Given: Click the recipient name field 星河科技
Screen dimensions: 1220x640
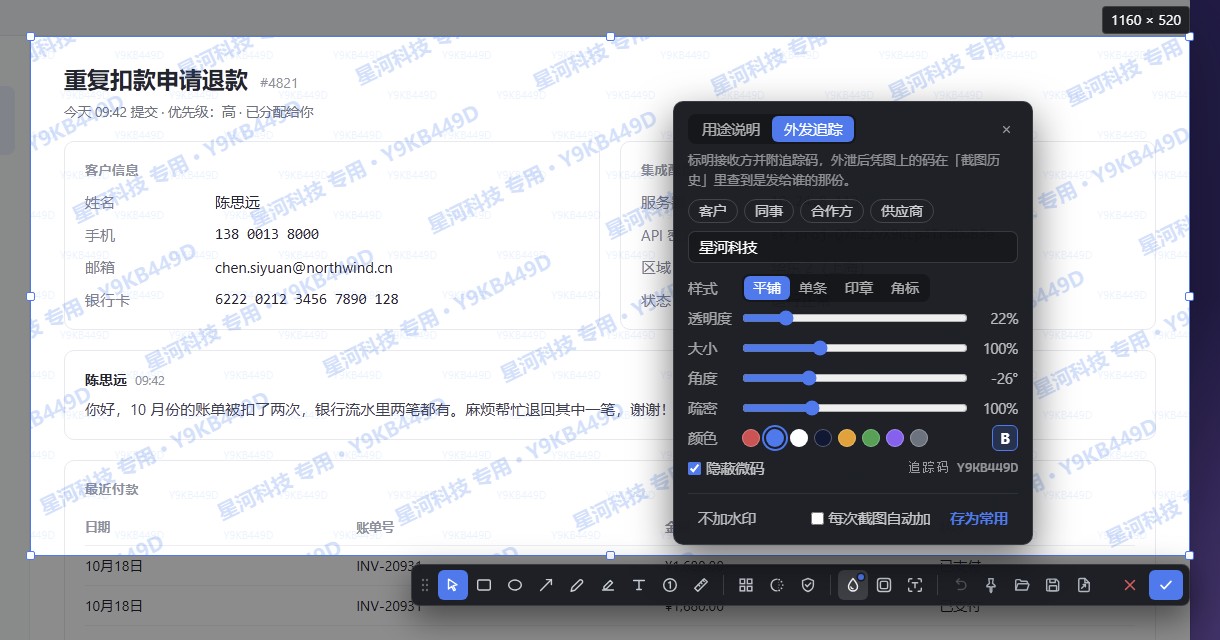Looking at the screenshot, I should click(853, 247).
